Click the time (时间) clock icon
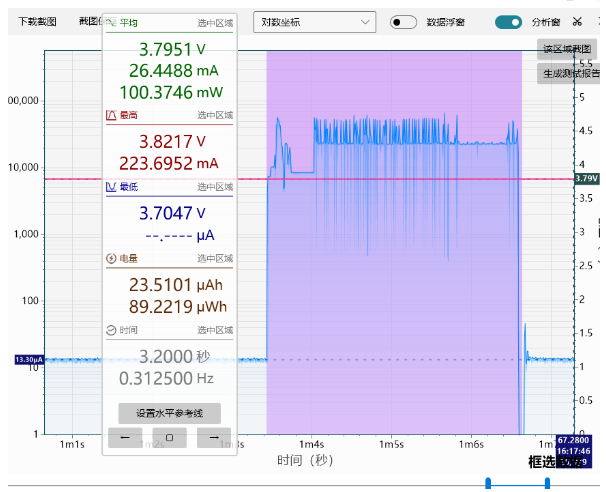This screenshot has height=492, width=606. tap(111, 330)
